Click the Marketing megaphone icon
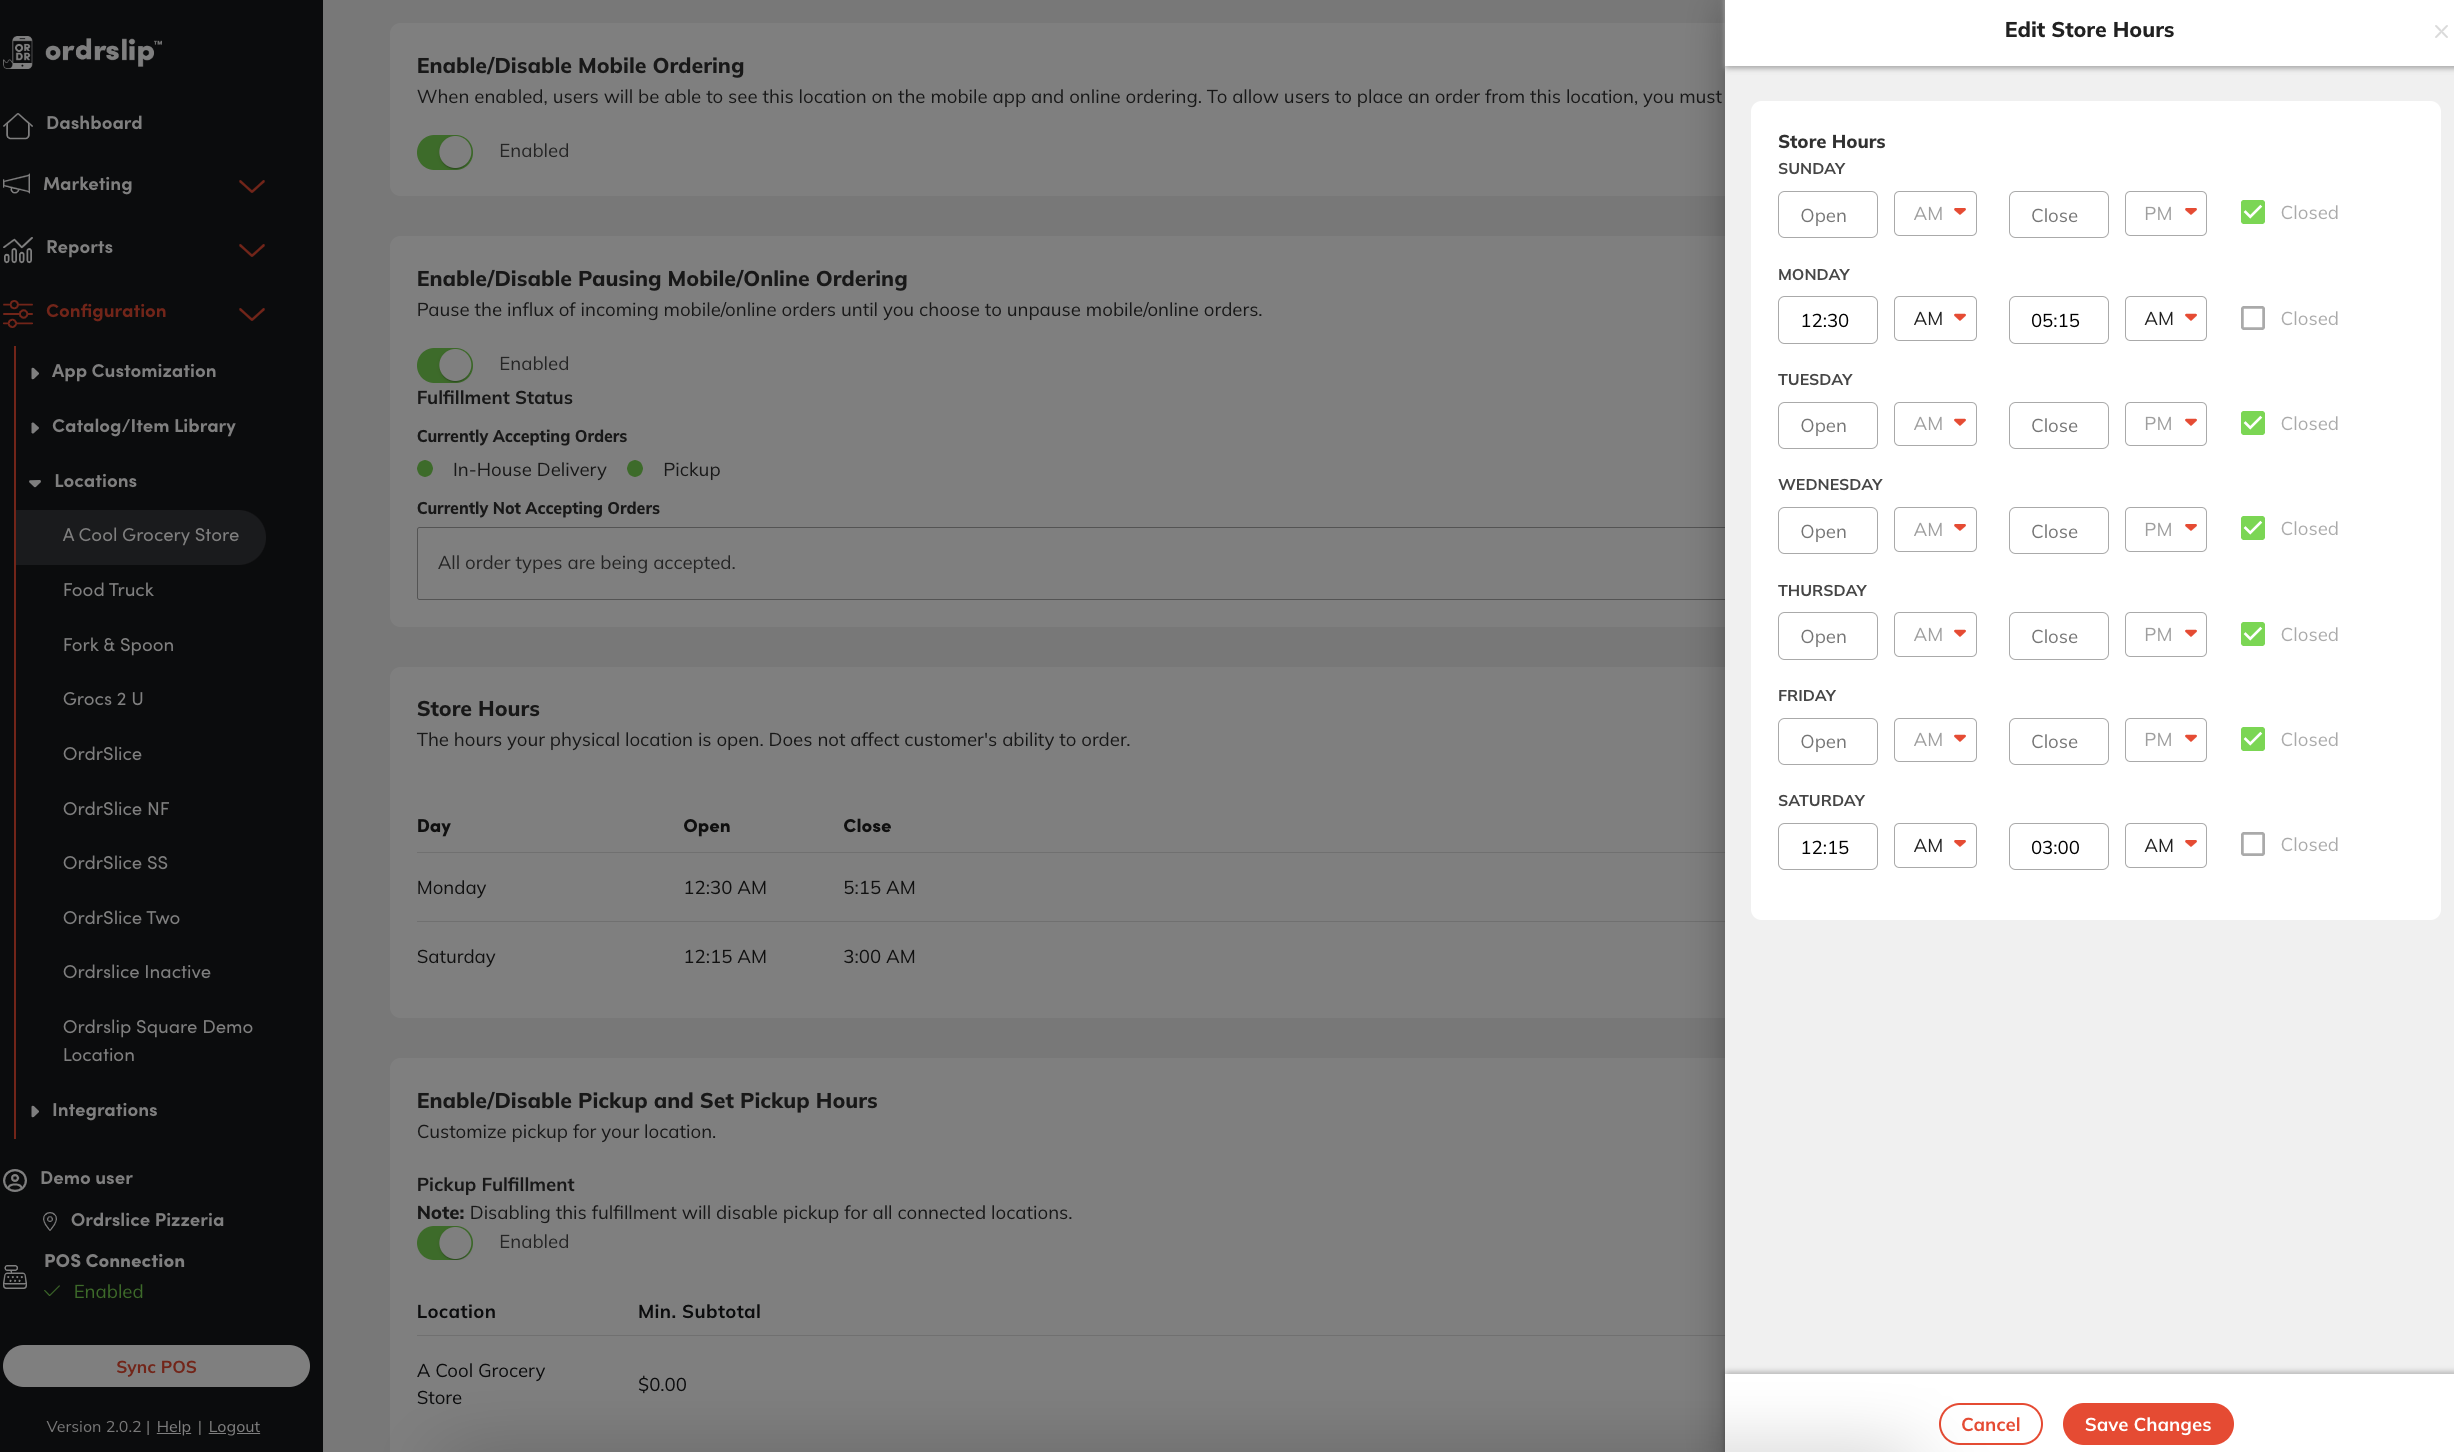The height and width of the screenshot is (1452, 2454). pos(17,184)
